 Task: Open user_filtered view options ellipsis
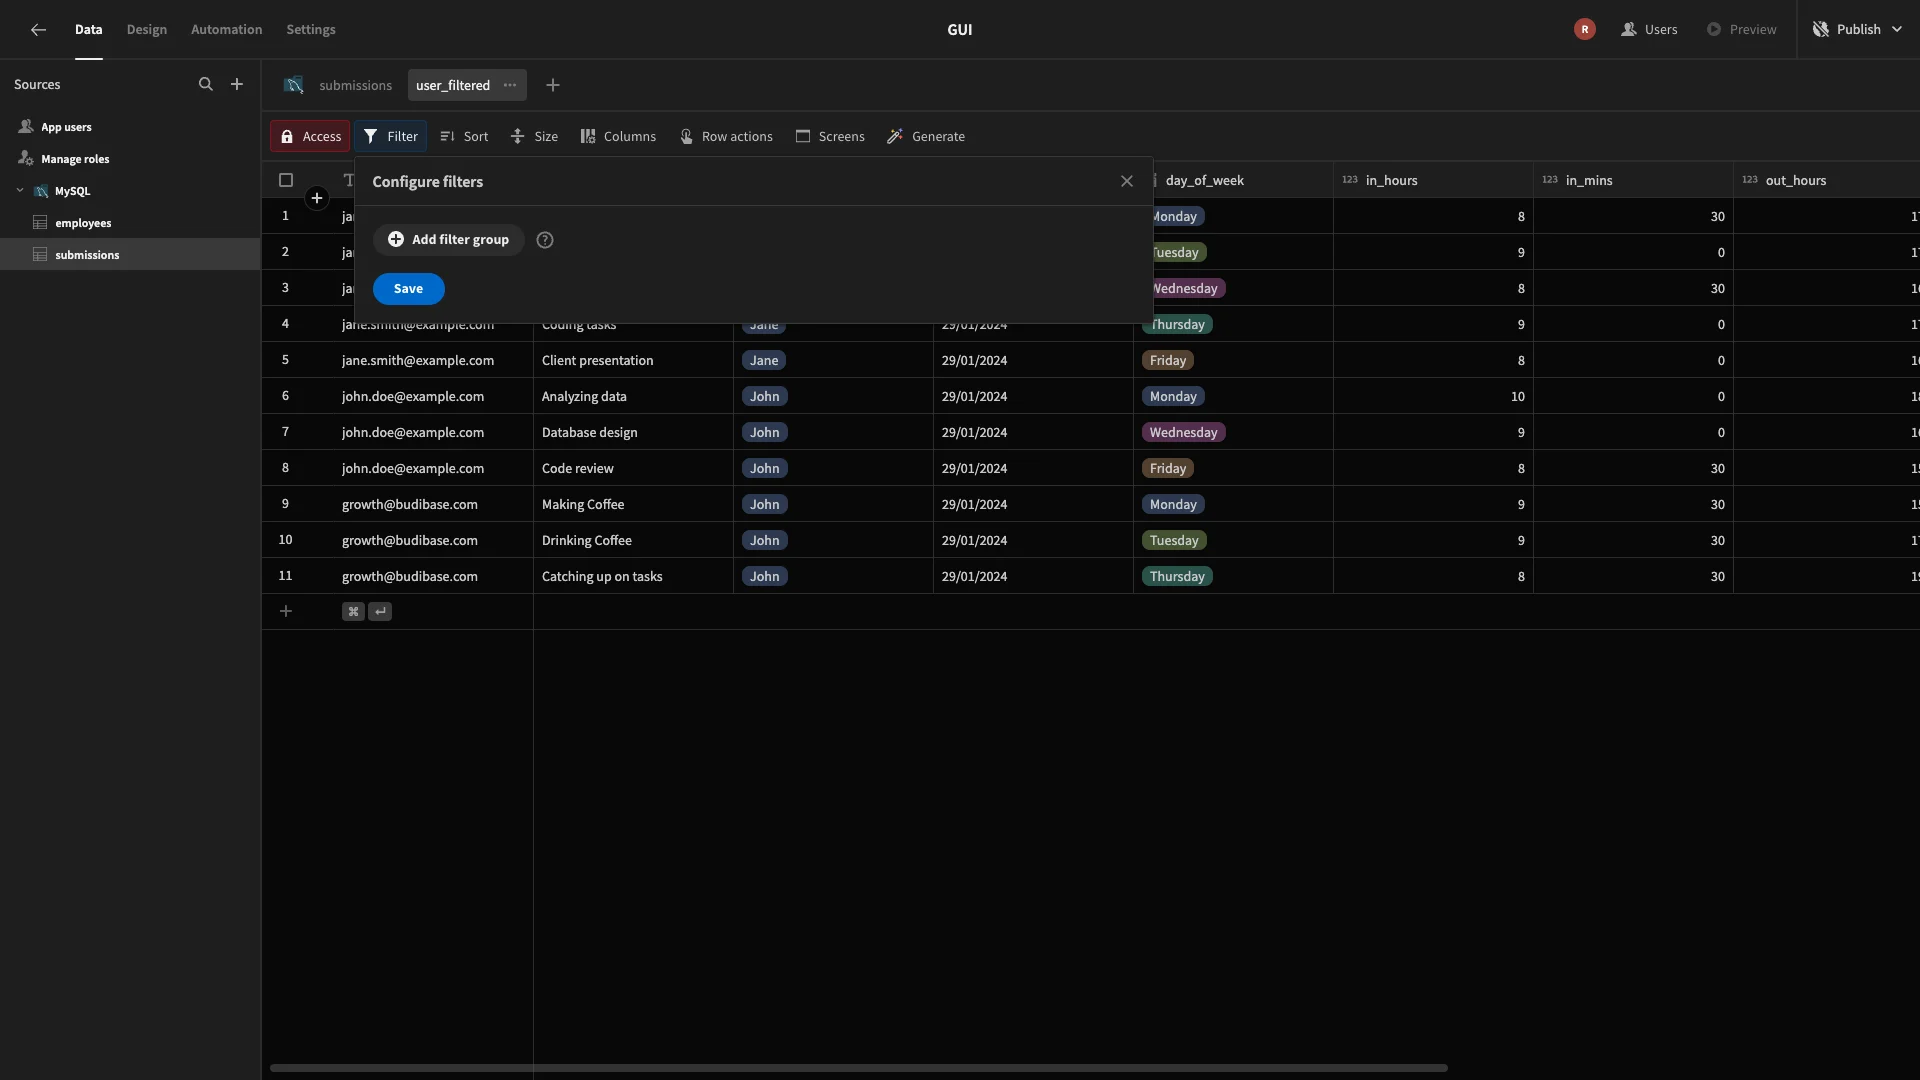coord(510,86)
